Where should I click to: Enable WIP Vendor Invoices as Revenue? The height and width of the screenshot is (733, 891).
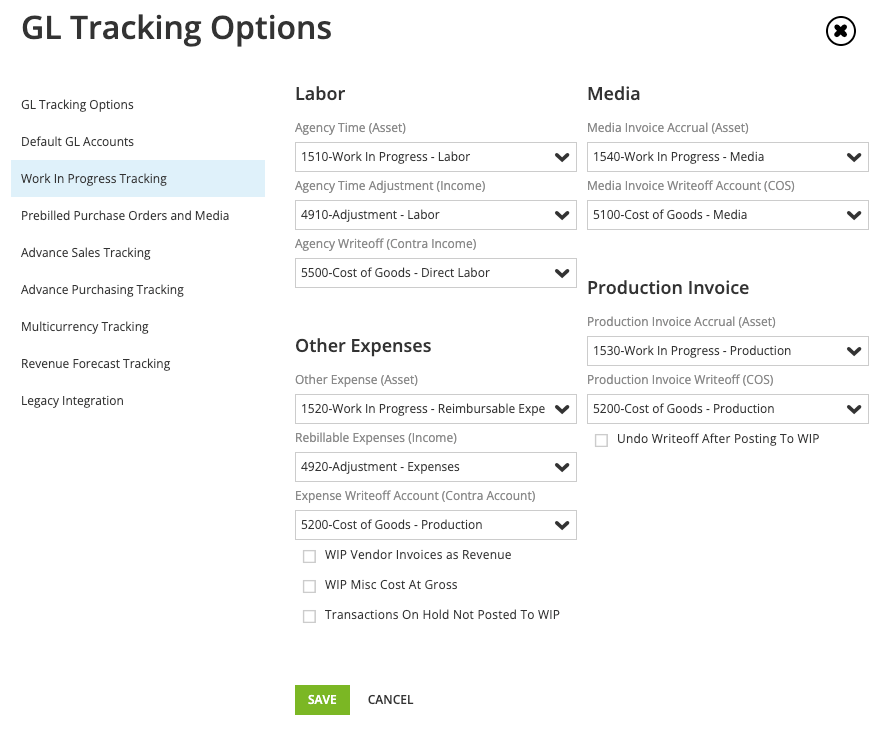309,556
